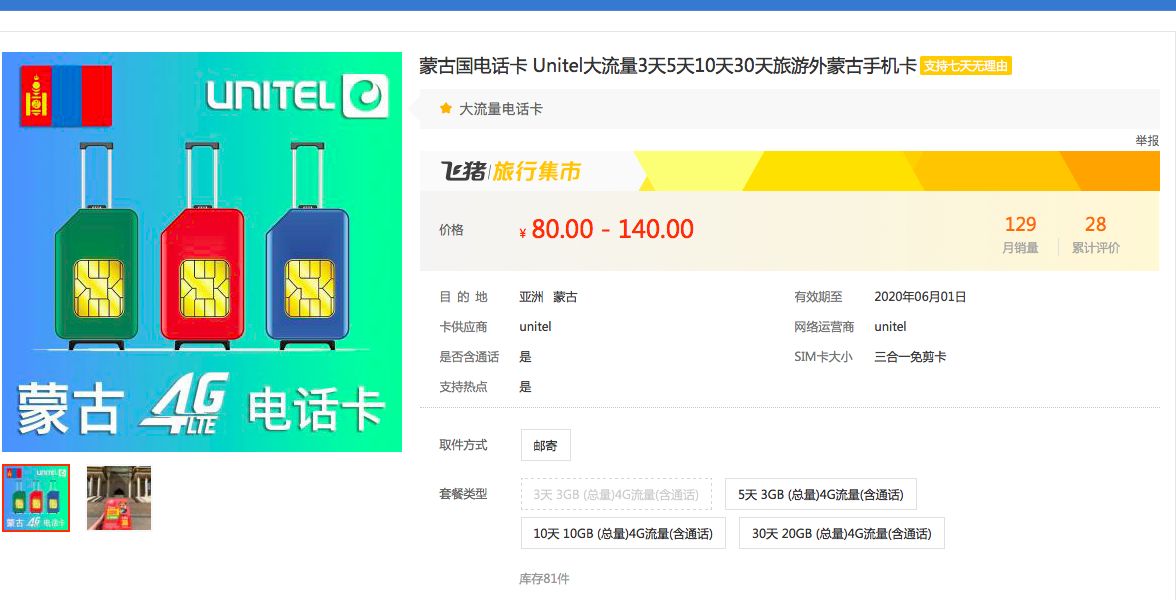Click the main Unitel product image
Screen dimensions: 1176x600
pyautogui.click(x=202, y=252)
